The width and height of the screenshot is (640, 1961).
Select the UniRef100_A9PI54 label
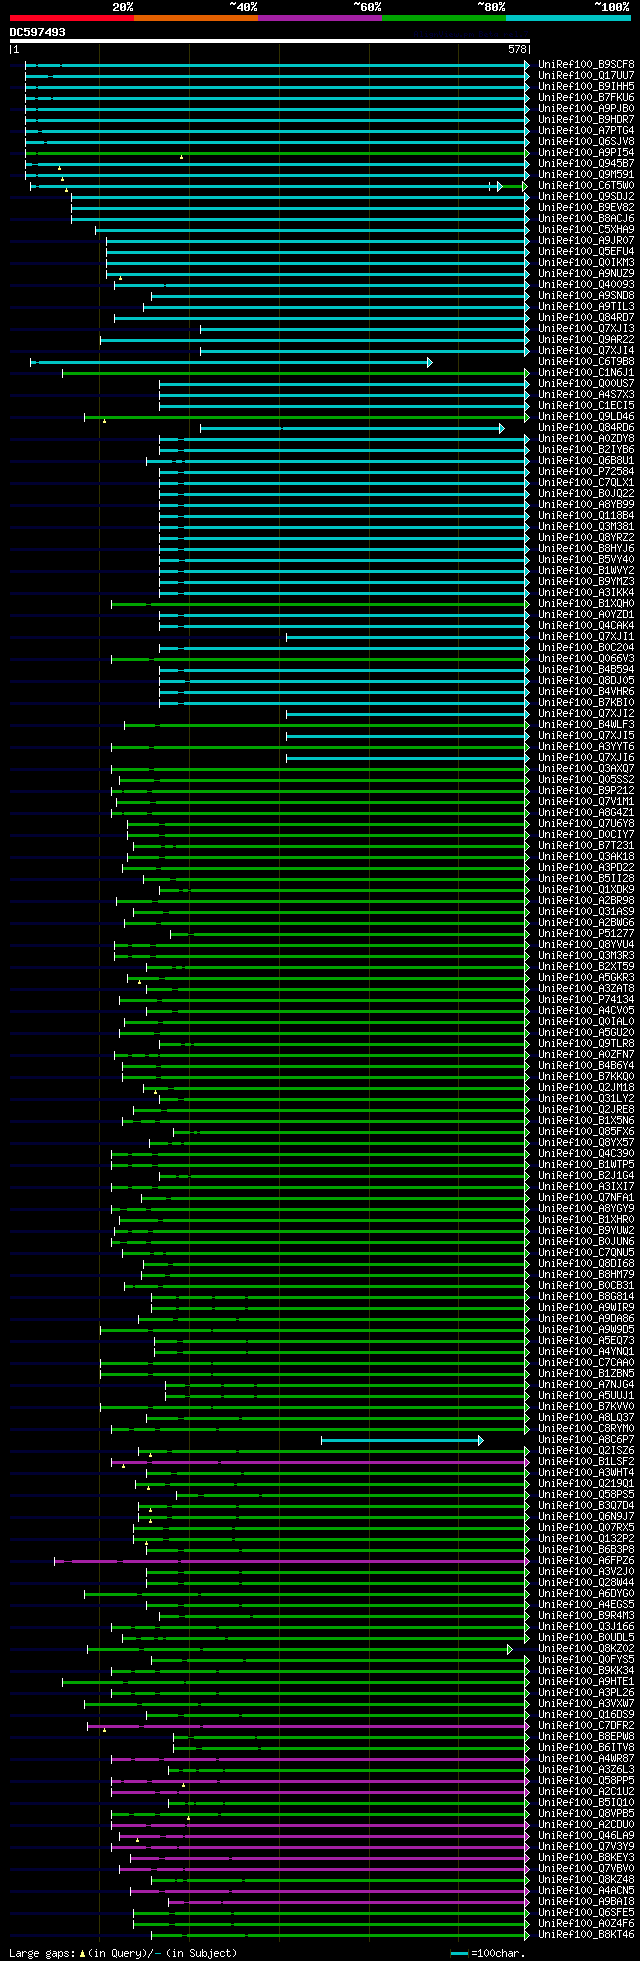point(586,153)
